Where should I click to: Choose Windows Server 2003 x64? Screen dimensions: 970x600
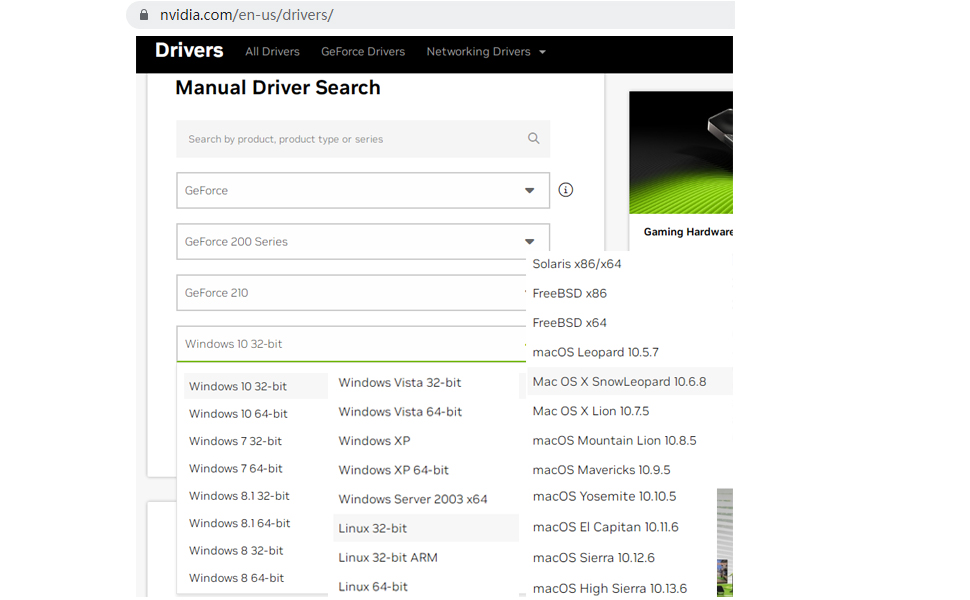pos(413,499)
